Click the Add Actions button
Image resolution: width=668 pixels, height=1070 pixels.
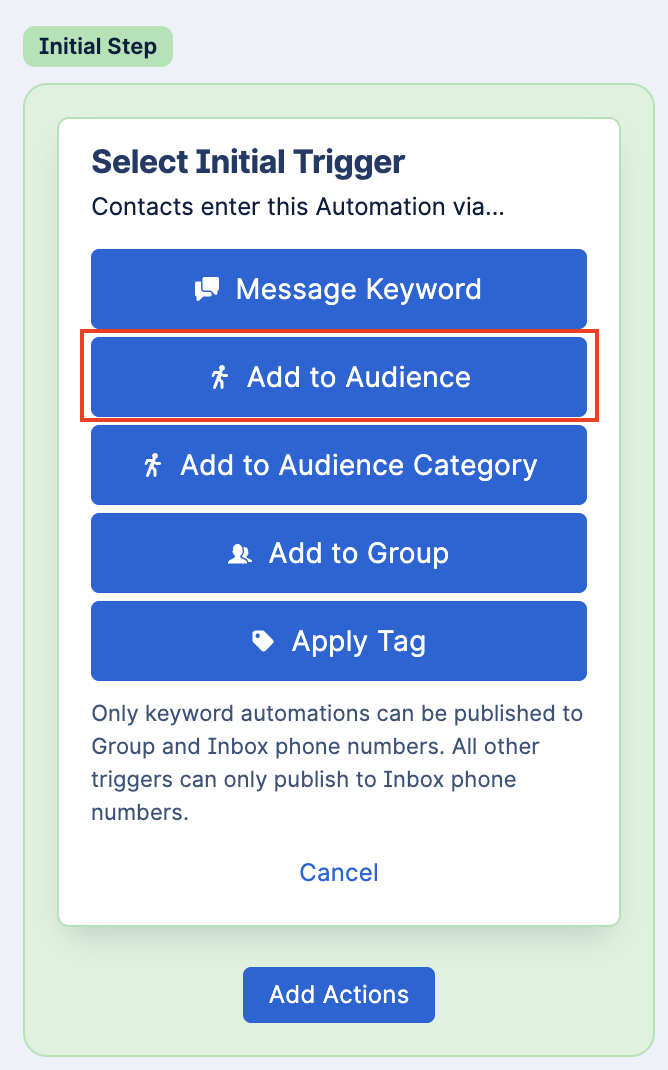(339, 994)
